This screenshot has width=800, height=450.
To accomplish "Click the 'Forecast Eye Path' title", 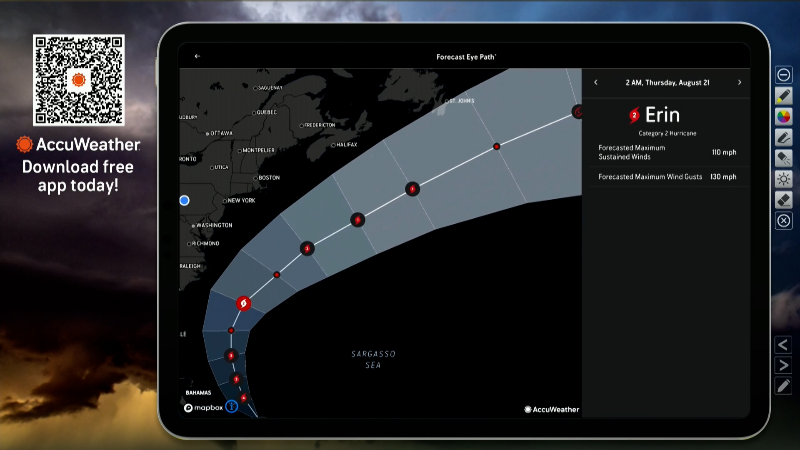I will coord(466,57).
